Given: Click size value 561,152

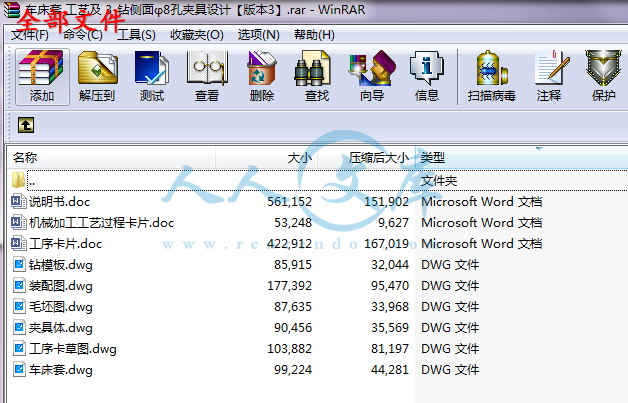Looking at the screenshot, I should pos(290,202).
